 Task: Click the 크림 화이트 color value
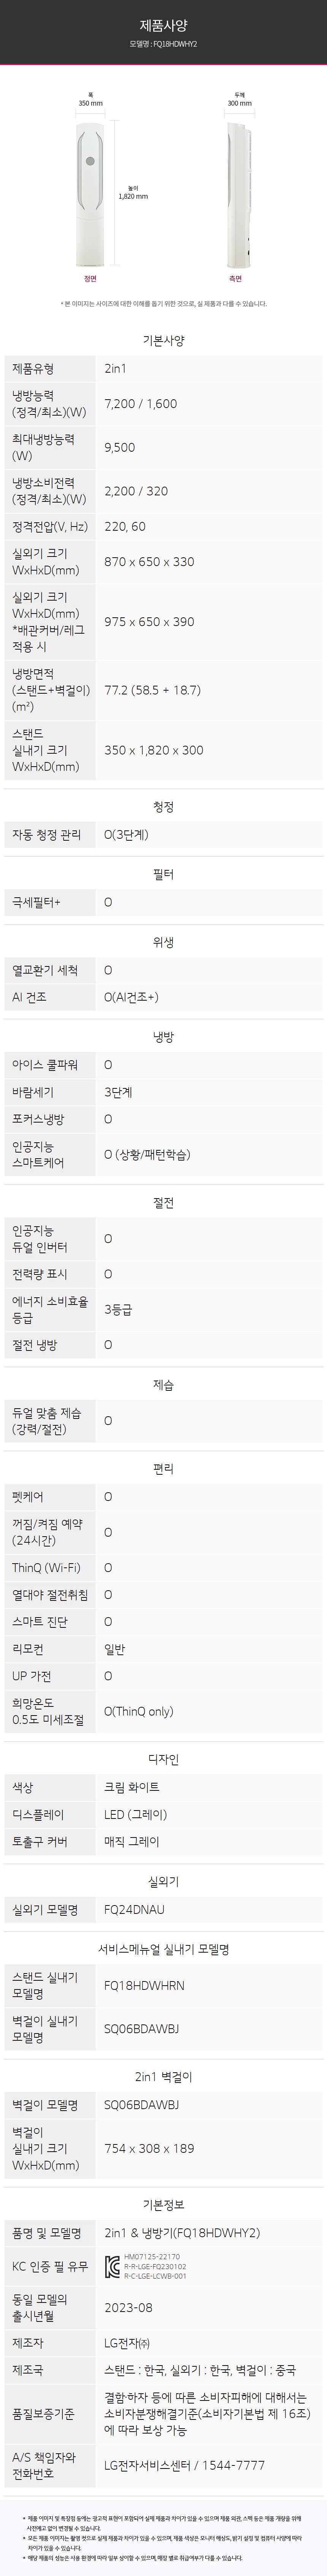coord(131,1787)
